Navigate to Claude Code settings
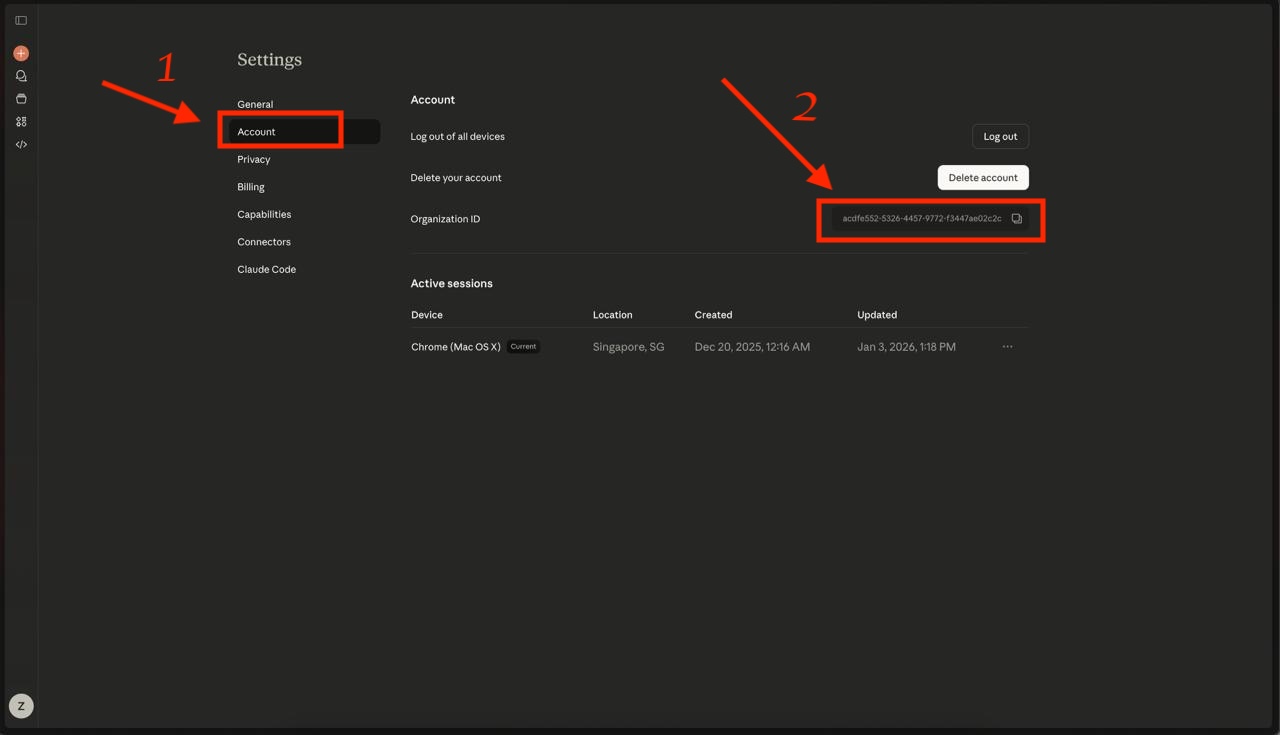This screenshot has width=1280, height=735. [266, 269]
